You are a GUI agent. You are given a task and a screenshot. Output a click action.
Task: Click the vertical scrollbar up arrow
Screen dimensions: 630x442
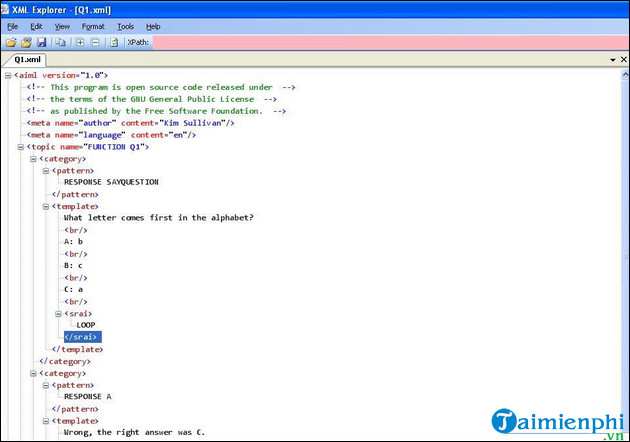pyautogui.click(x=625, y=75)
